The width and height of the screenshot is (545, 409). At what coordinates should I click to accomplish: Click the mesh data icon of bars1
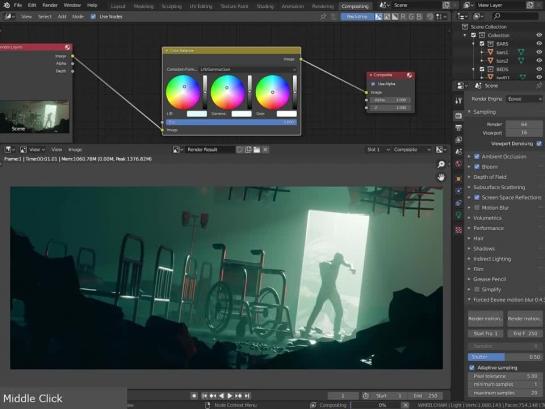tap(521, 52)
